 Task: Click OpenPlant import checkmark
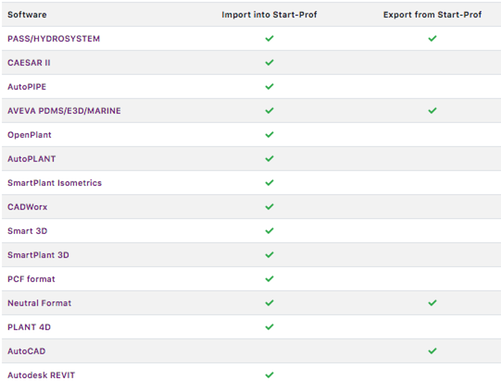click(x=269, y=134)
